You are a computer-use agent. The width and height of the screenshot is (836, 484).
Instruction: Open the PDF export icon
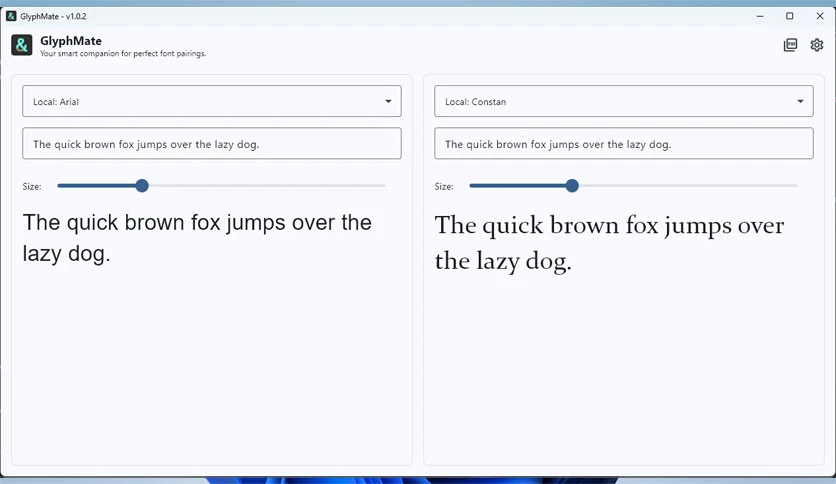pos(790,45)
